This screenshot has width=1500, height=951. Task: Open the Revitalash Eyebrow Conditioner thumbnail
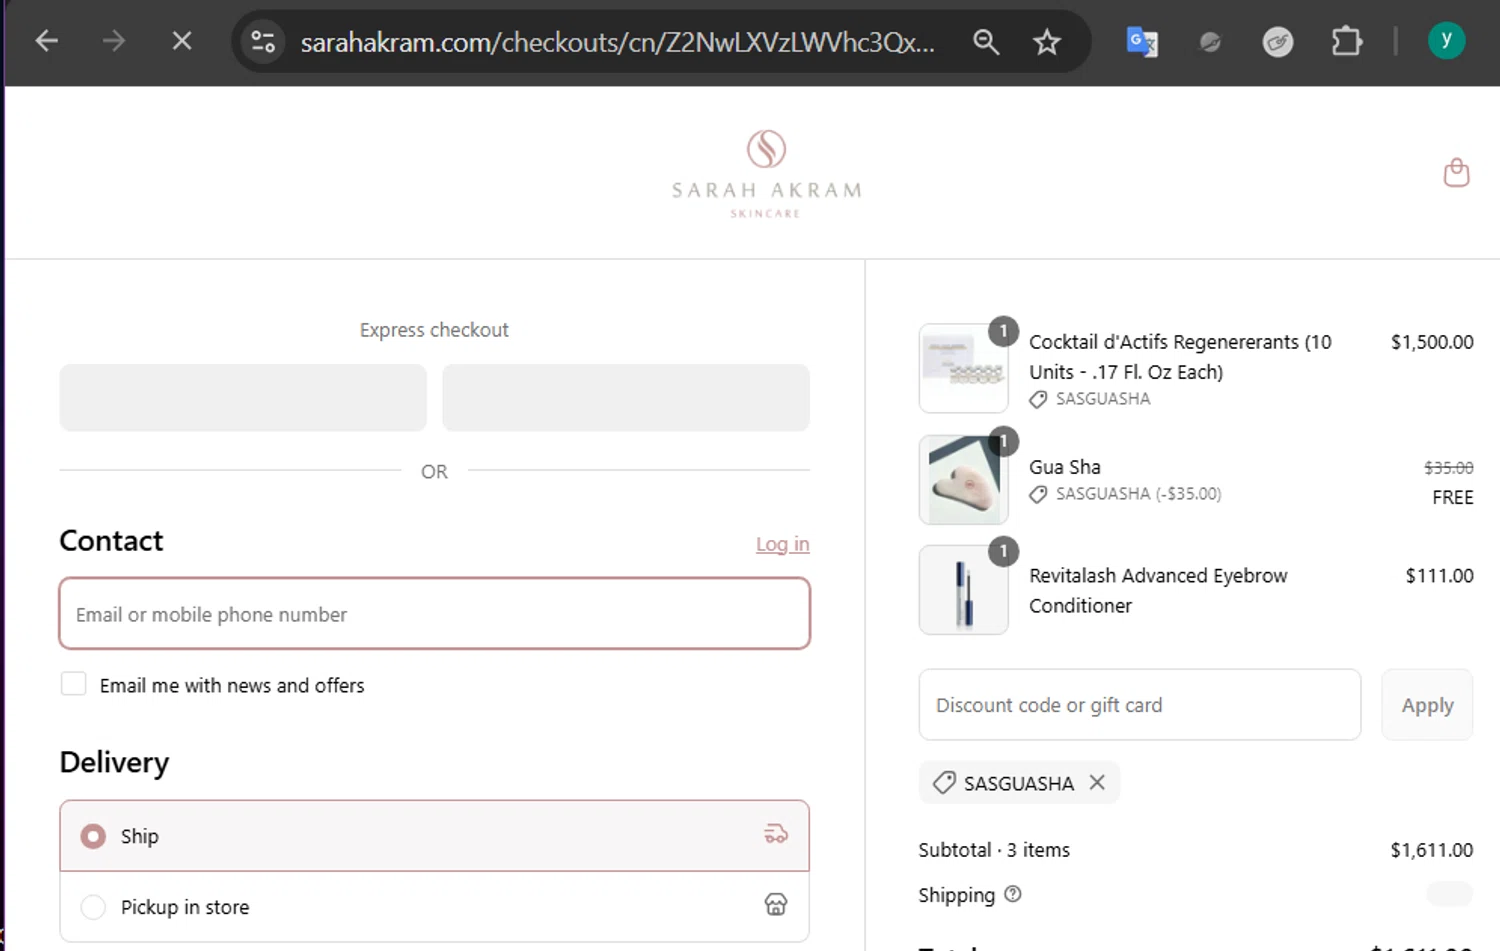964,590
